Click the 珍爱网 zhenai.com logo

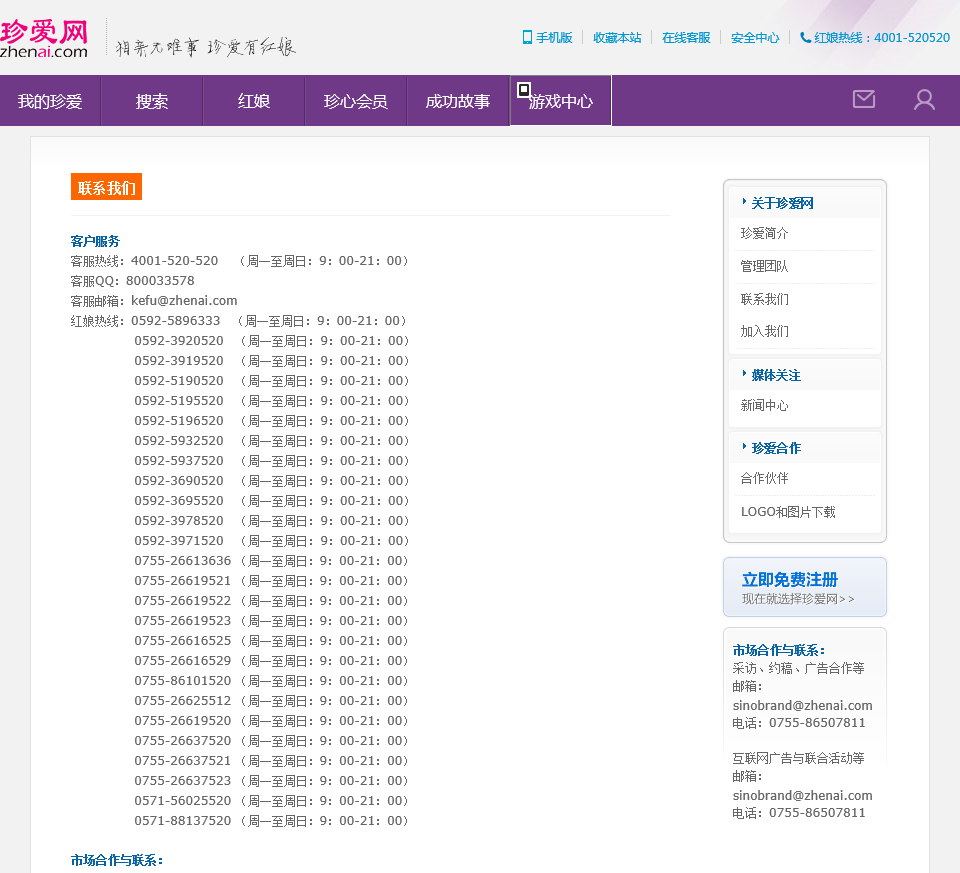[44, 39]
